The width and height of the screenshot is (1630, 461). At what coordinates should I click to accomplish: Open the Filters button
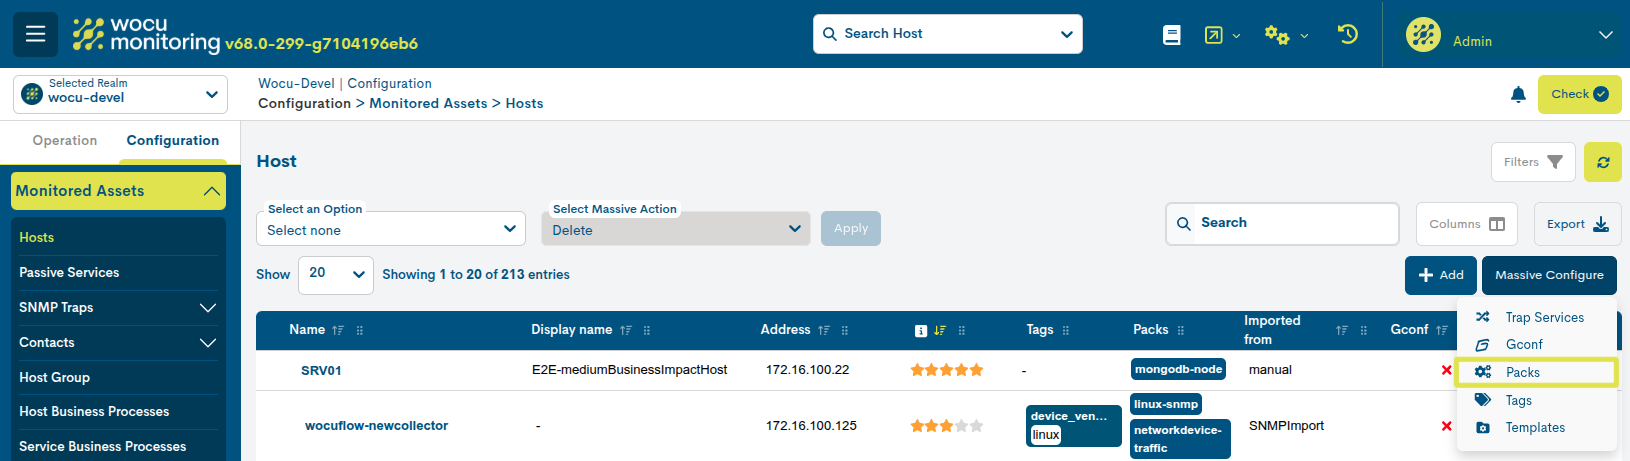[x=1533, y=162]
